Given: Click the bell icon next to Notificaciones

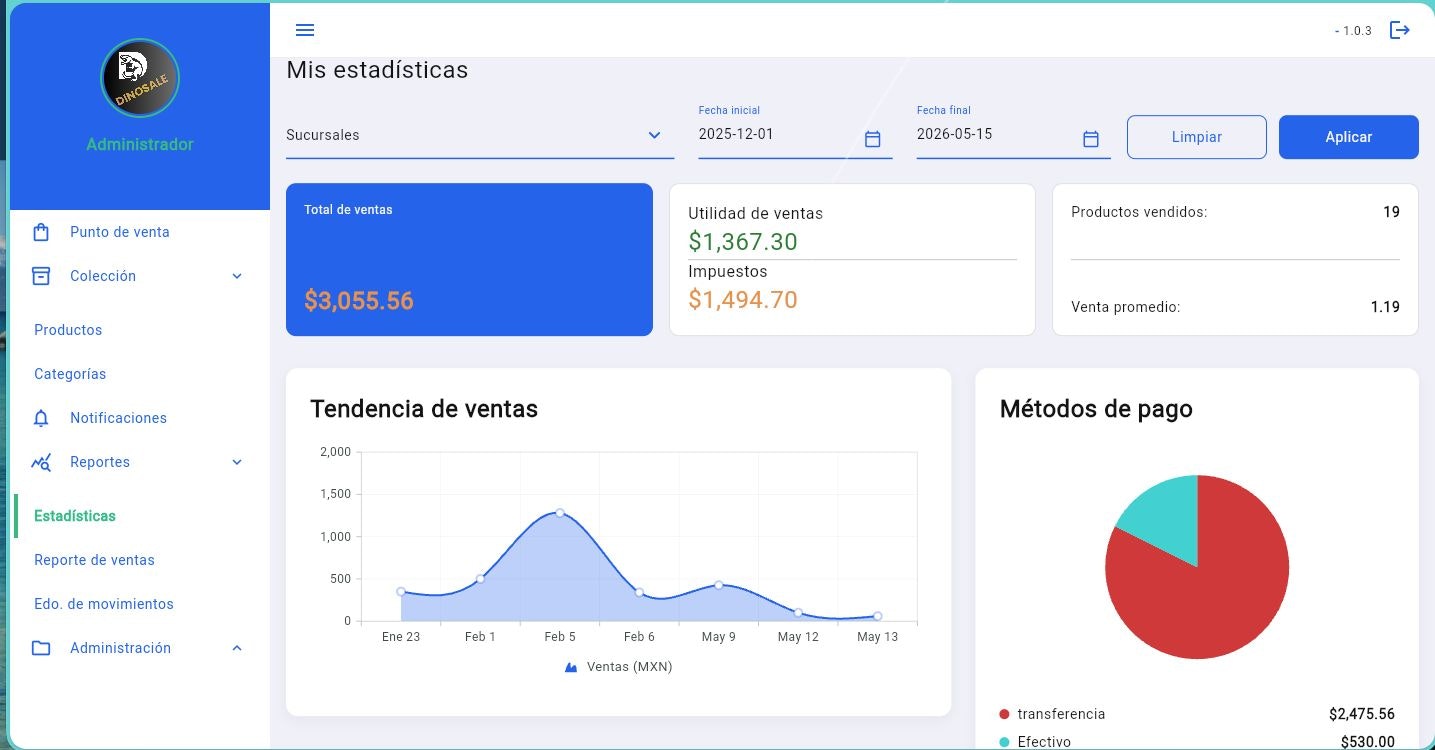Looking at the screenshot, I should pyautogui.click(x=41, y=418).
